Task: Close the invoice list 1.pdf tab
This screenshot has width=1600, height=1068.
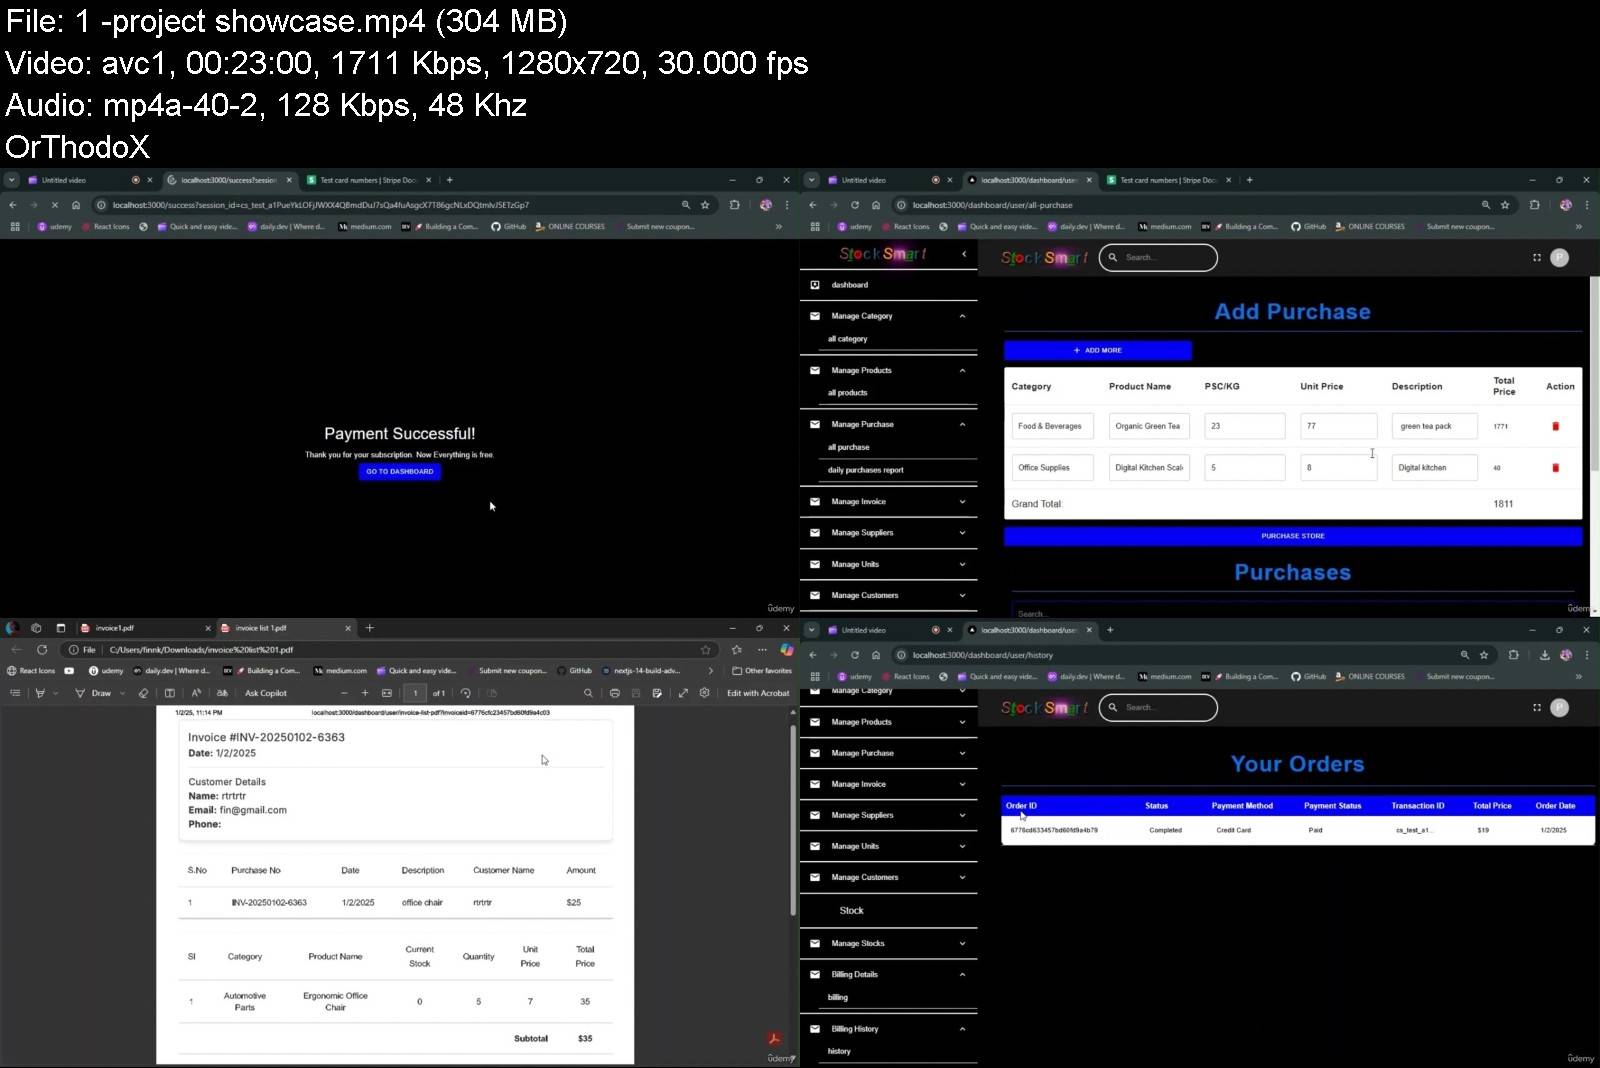Action: coord(348,628)
